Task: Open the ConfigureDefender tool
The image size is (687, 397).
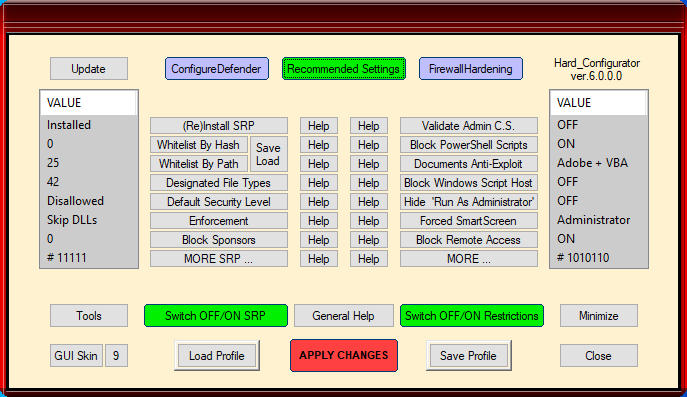Action: tap(216, 69)
